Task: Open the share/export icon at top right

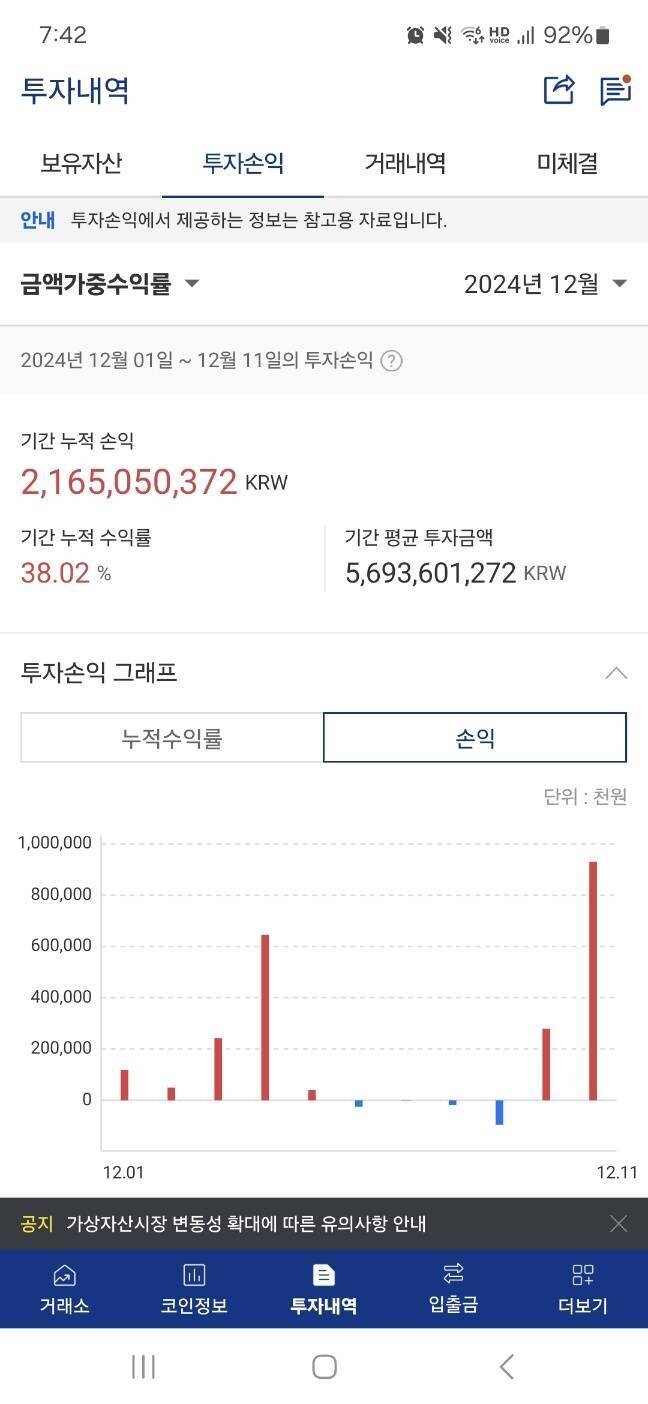Action: pyautogui.click(x=559, y=89)
